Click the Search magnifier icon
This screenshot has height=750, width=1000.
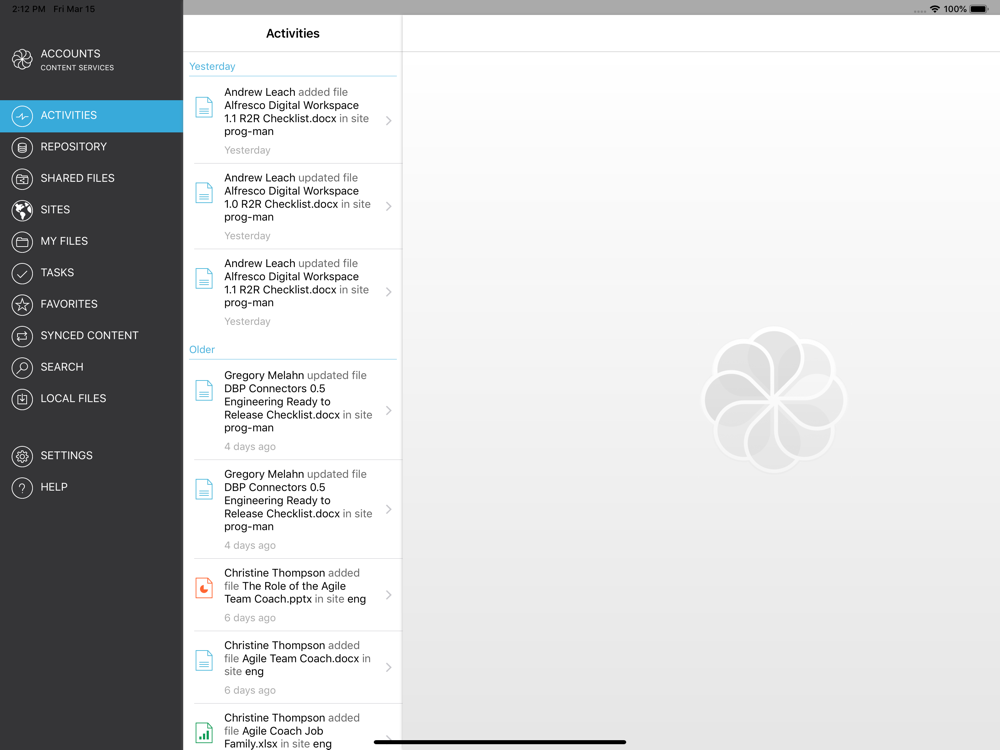click(x=22, y=367)
